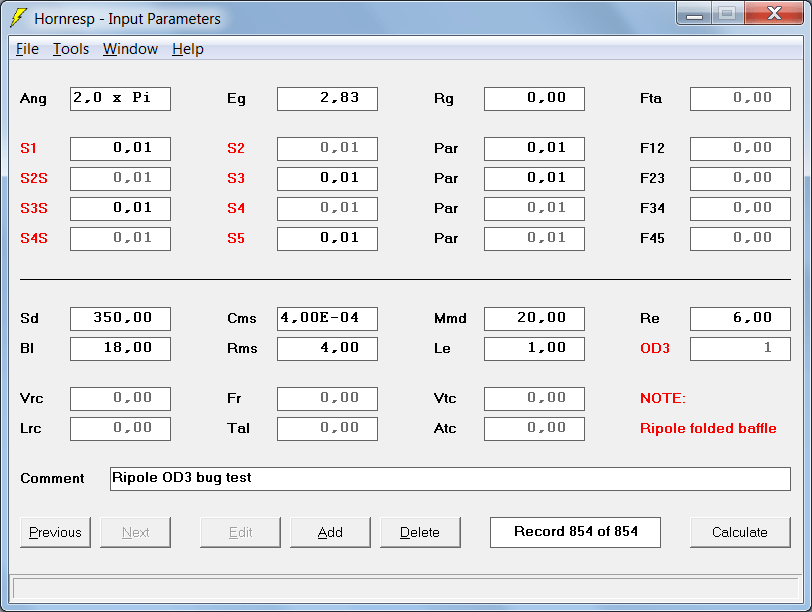
Task: Click the S2 area field
Action: pyautogui.click(x=327, y=149)
